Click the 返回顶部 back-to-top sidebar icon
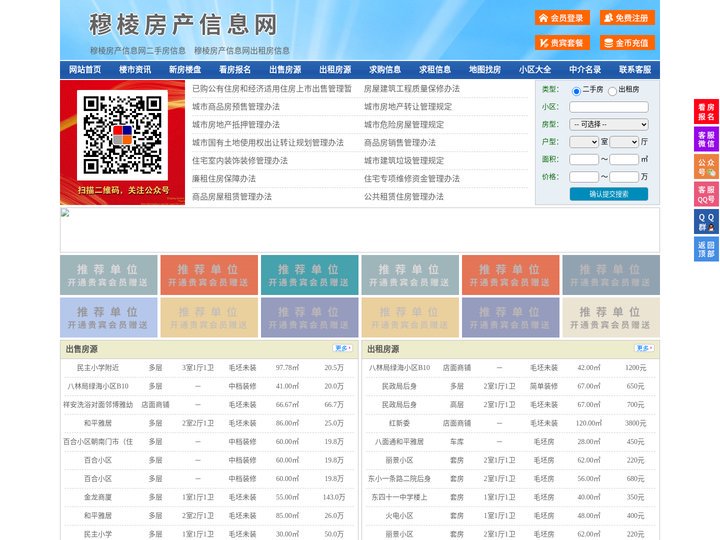 [x=706, y=249]
